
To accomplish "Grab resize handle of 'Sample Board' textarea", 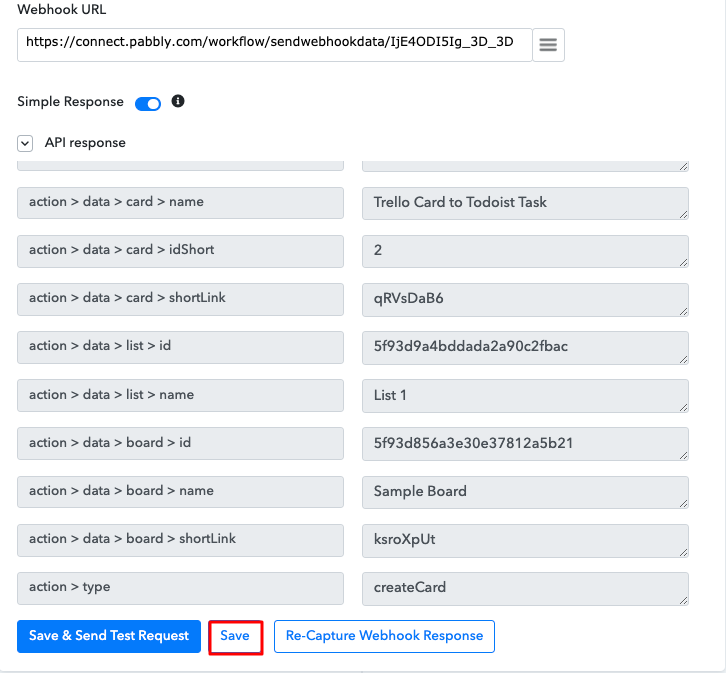I will click(683, 504).
